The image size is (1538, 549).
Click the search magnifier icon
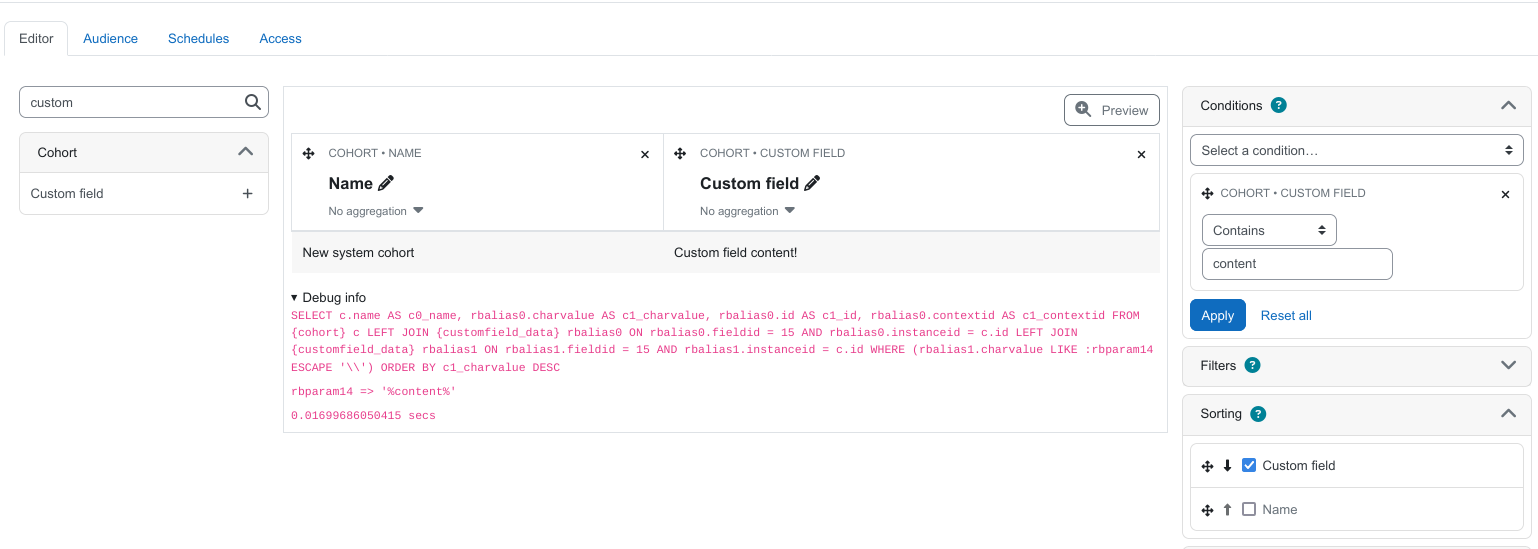[253, 102]
